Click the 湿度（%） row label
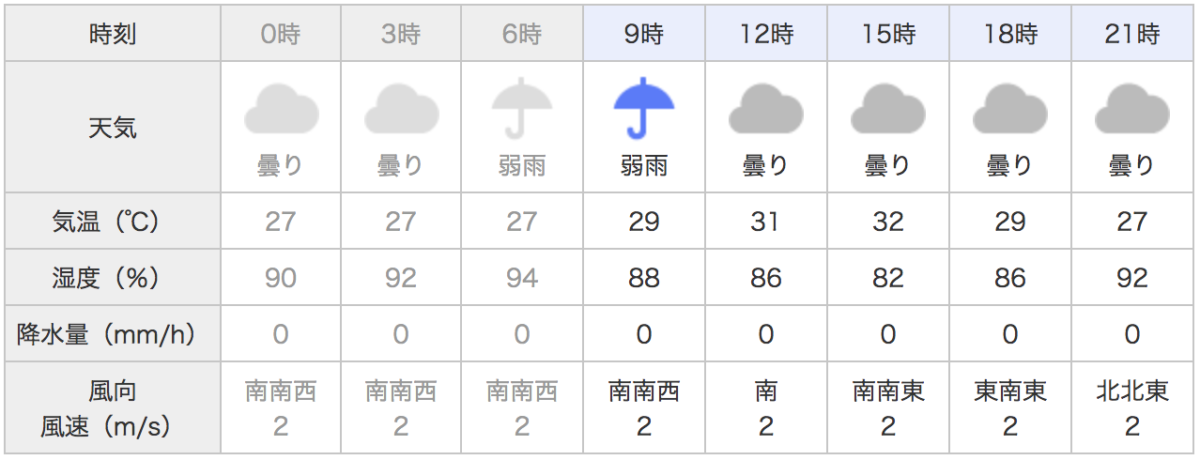1200x460 pixels. [x=113, y=277]
